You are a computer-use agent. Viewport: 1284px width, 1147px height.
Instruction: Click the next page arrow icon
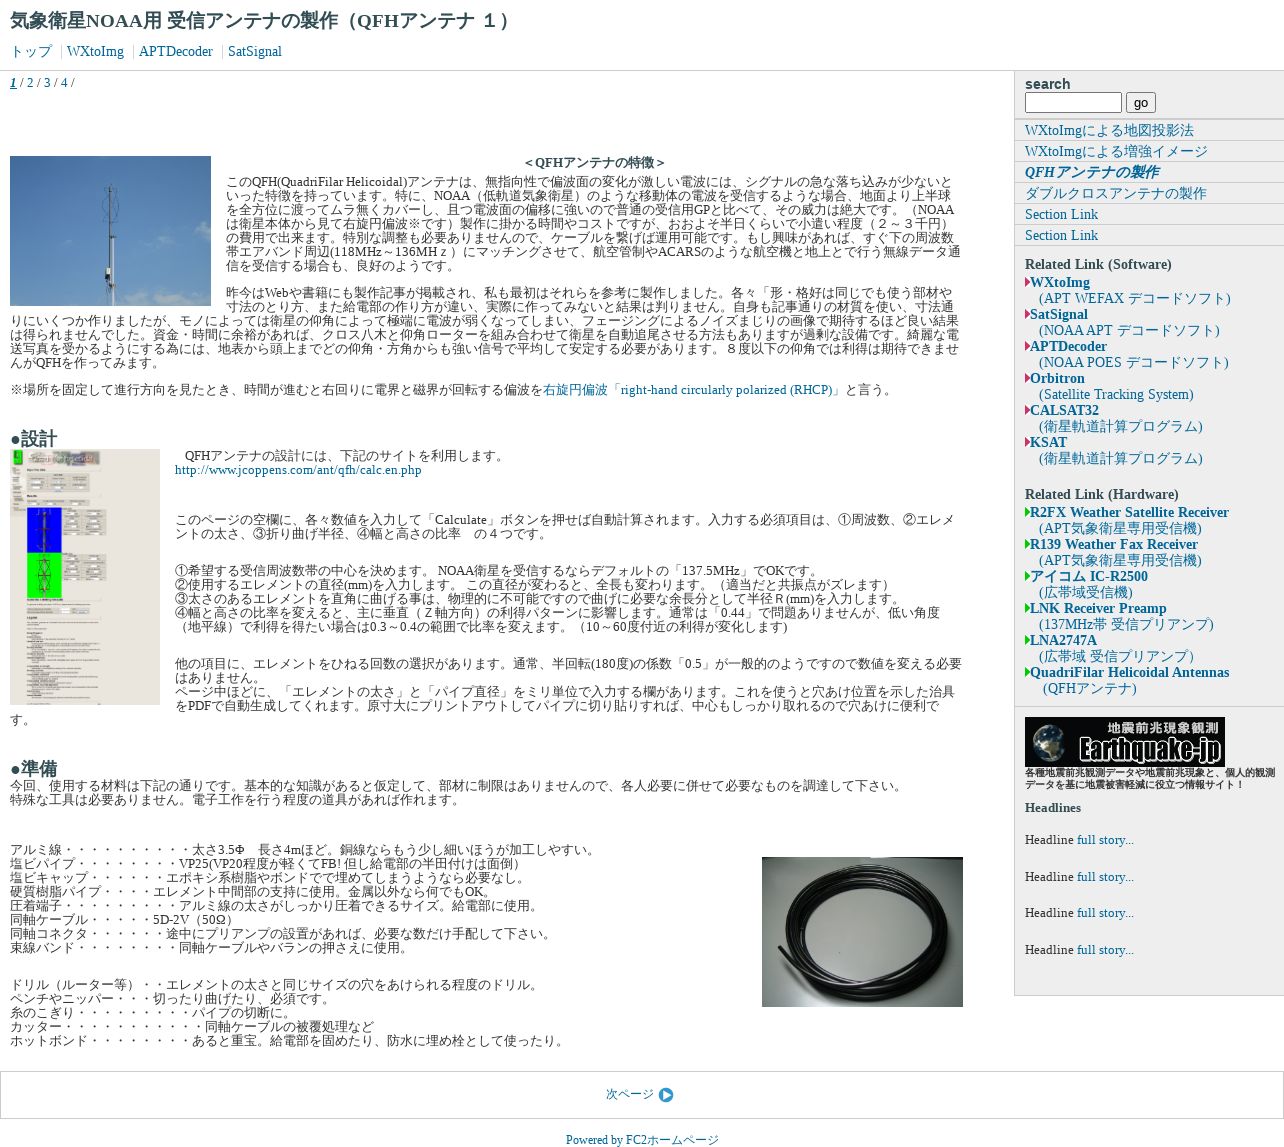[666, 1095]
